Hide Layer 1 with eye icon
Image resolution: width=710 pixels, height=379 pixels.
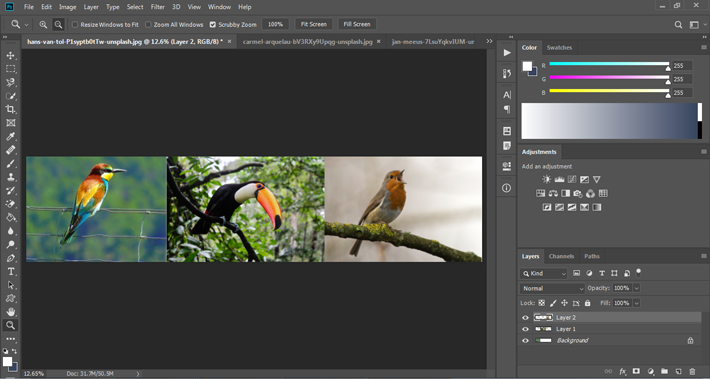tap(525, 329)
